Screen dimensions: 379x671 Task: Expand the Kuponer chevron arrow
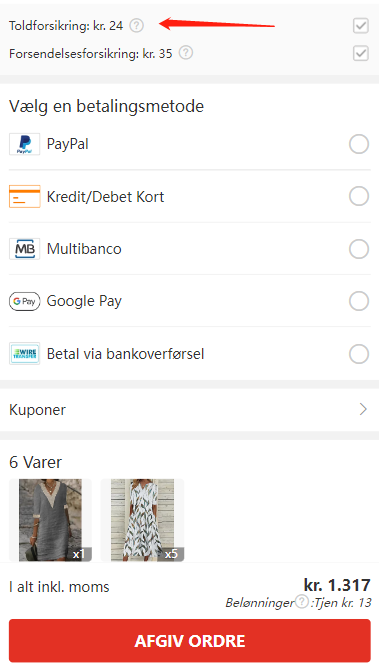tap(363, 410)
